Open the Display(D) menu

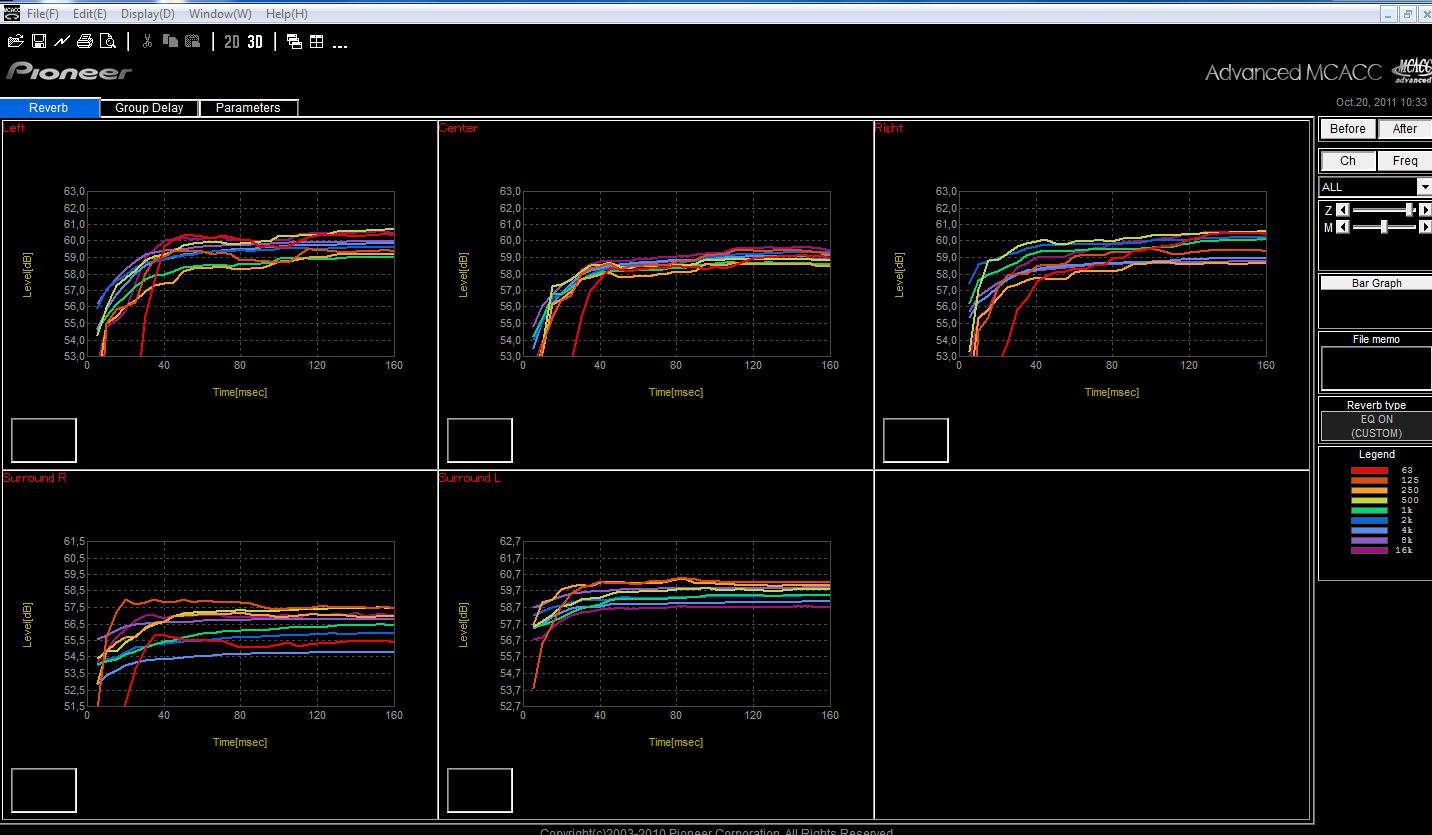147,14
